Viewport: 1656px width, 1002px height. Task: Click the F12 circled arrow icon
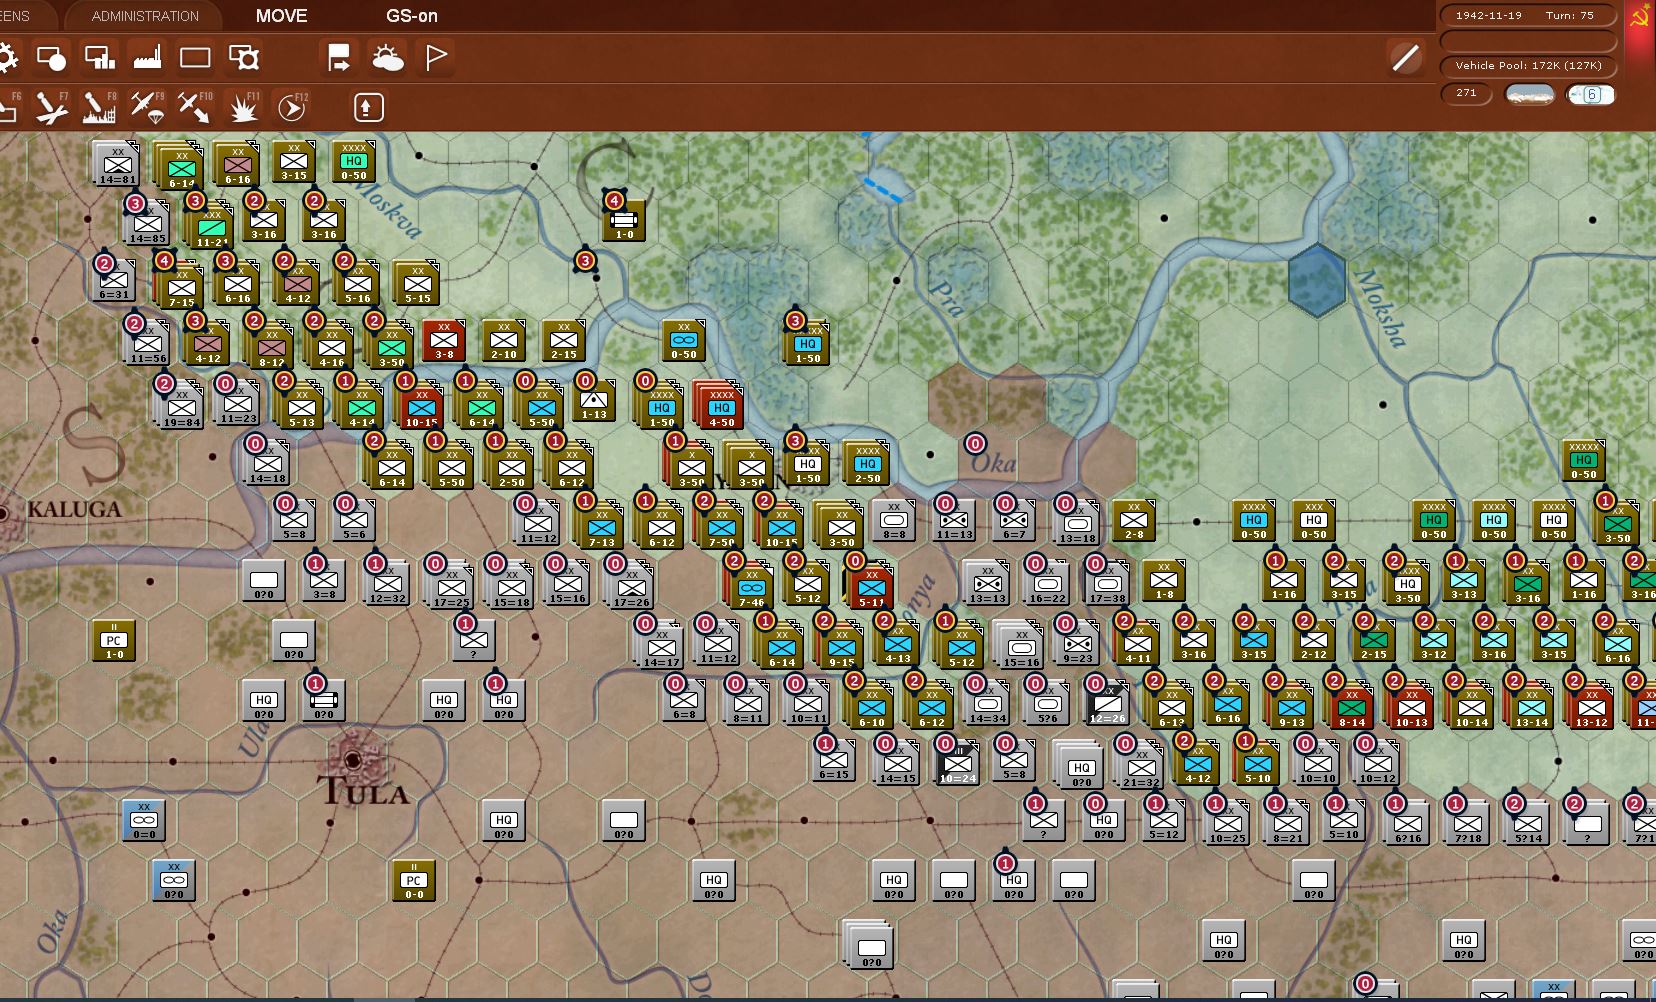292,107
